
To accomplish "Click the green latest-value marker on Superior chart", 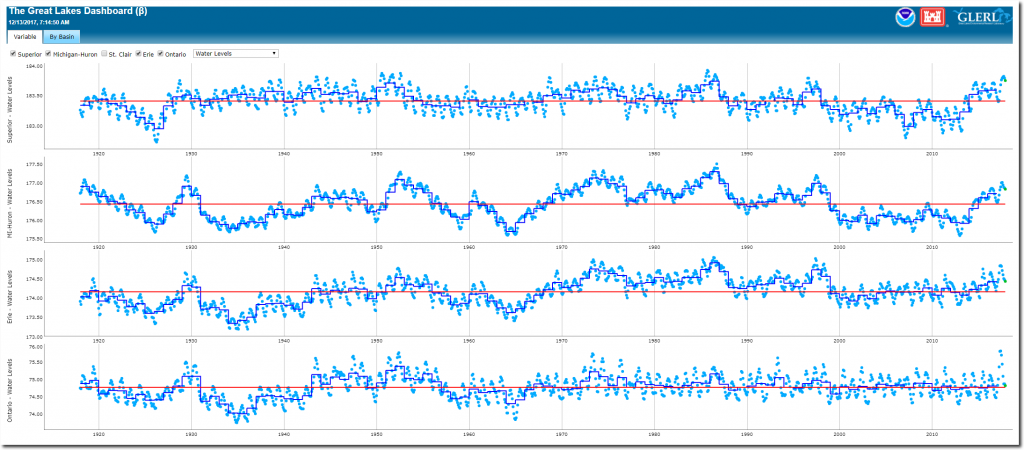I will pos(1005,80).
